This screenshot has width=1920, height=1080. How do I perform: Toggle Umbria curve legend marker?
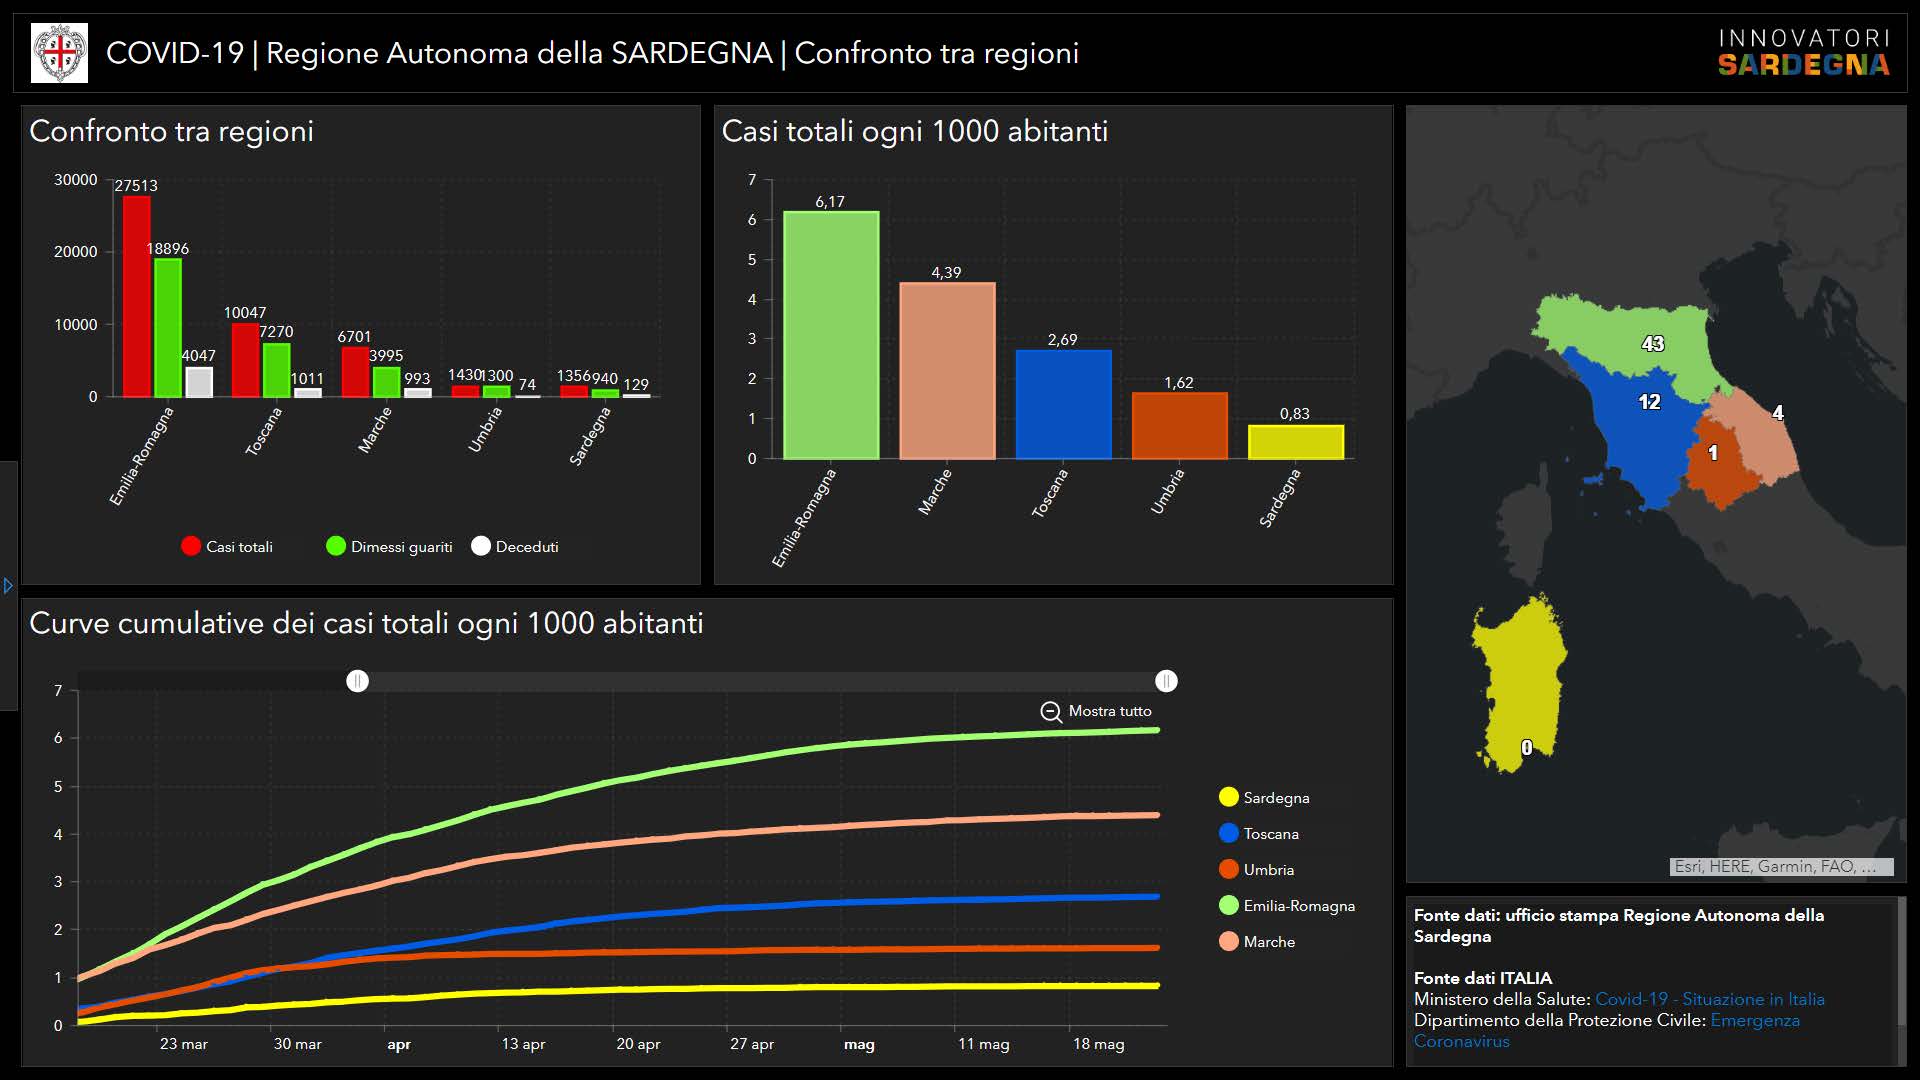click(1229, 870)
